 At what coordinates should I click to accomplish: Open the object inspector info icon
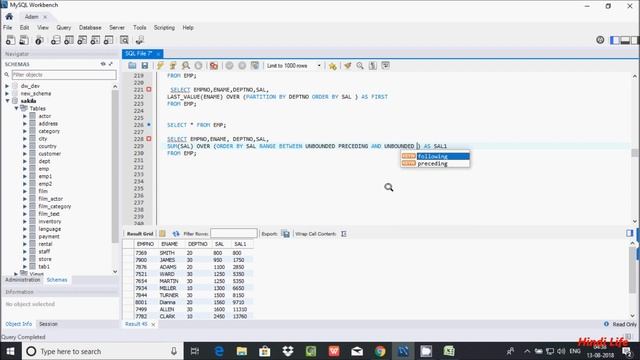(39, 40)
